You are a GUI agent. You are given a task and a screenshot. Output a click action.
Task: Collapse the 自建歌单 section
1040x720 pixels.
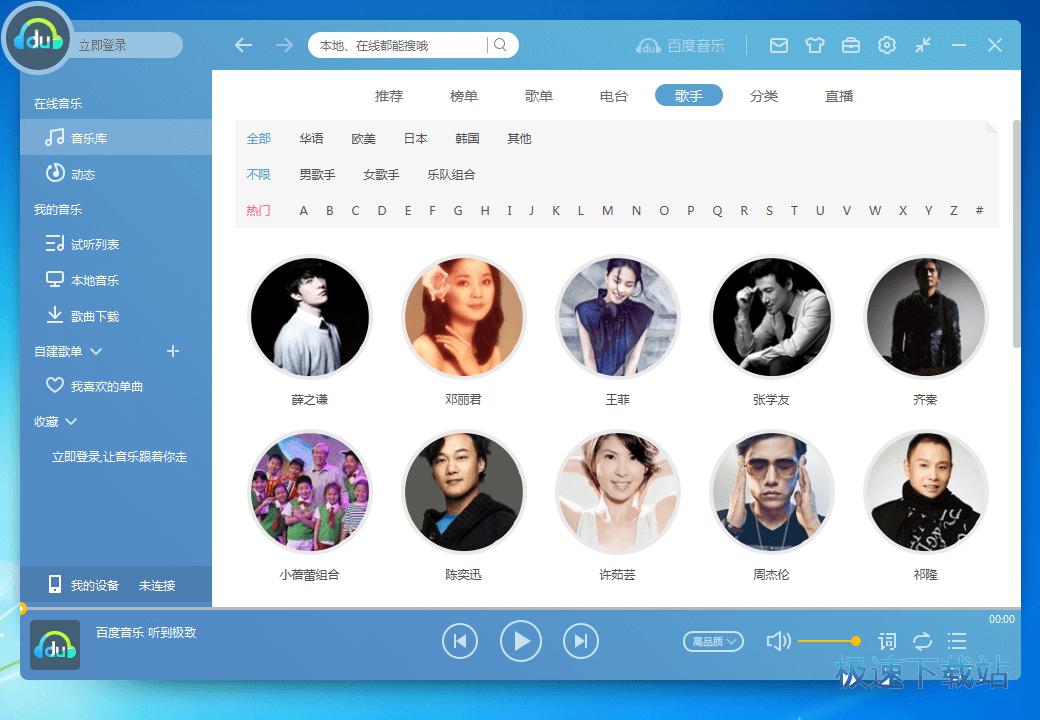coord(96,351)
